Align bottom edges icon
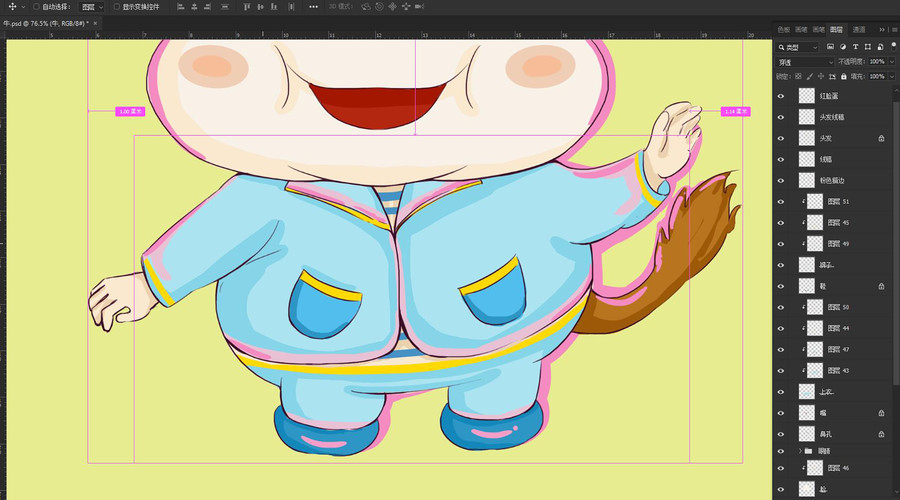The width and height of the screenshot is (900, 500). coord(274,7)
